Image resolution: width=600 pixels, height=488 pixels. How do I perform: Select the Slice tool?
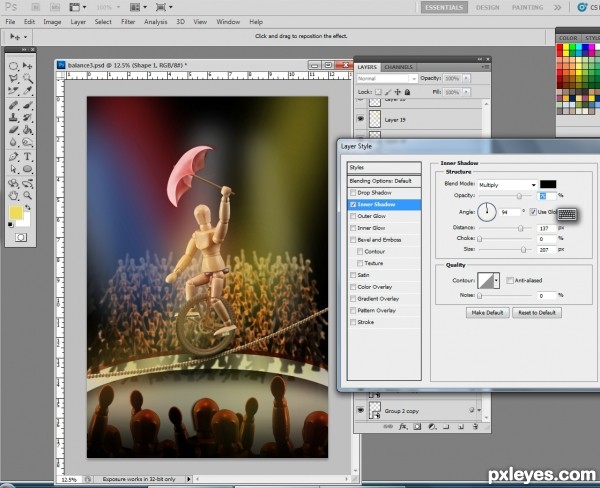[x=13, y=91]
